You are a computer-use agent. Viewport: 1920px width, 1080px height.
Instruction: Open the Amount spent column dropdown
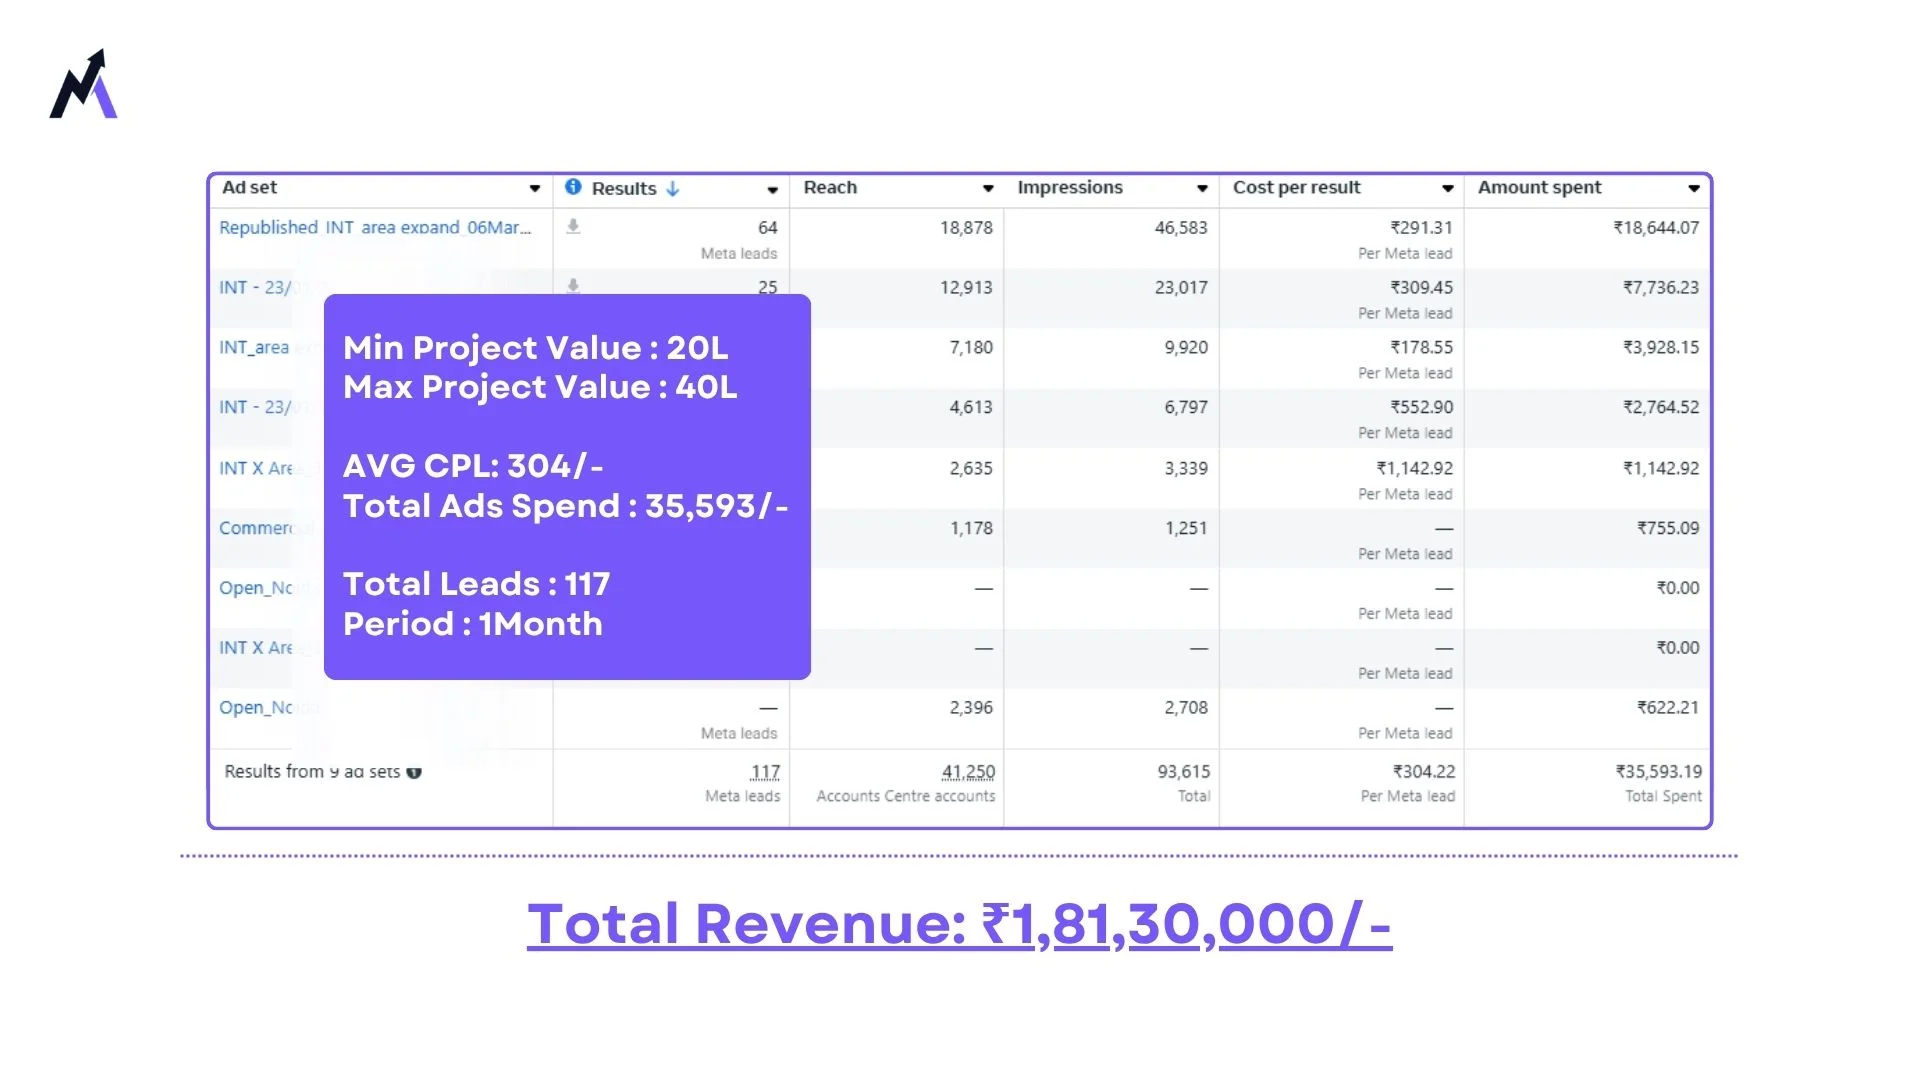[1693, 188]
